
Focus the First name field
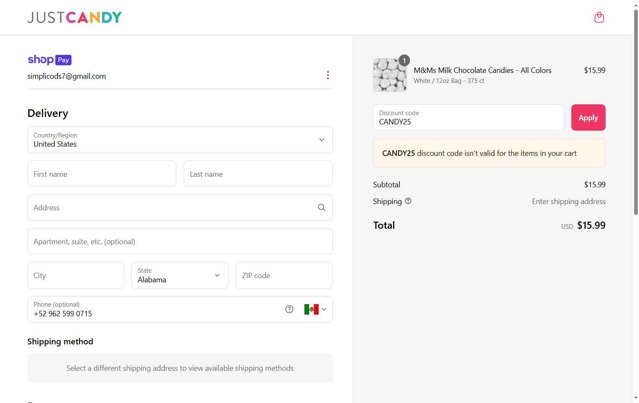pos(102,174)
